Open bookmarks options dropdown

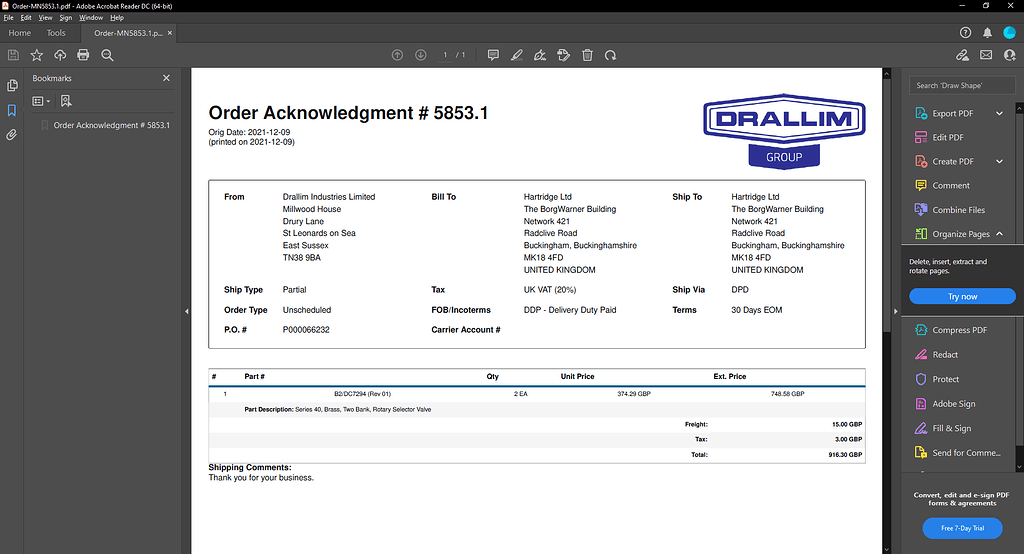coord(41,101)
